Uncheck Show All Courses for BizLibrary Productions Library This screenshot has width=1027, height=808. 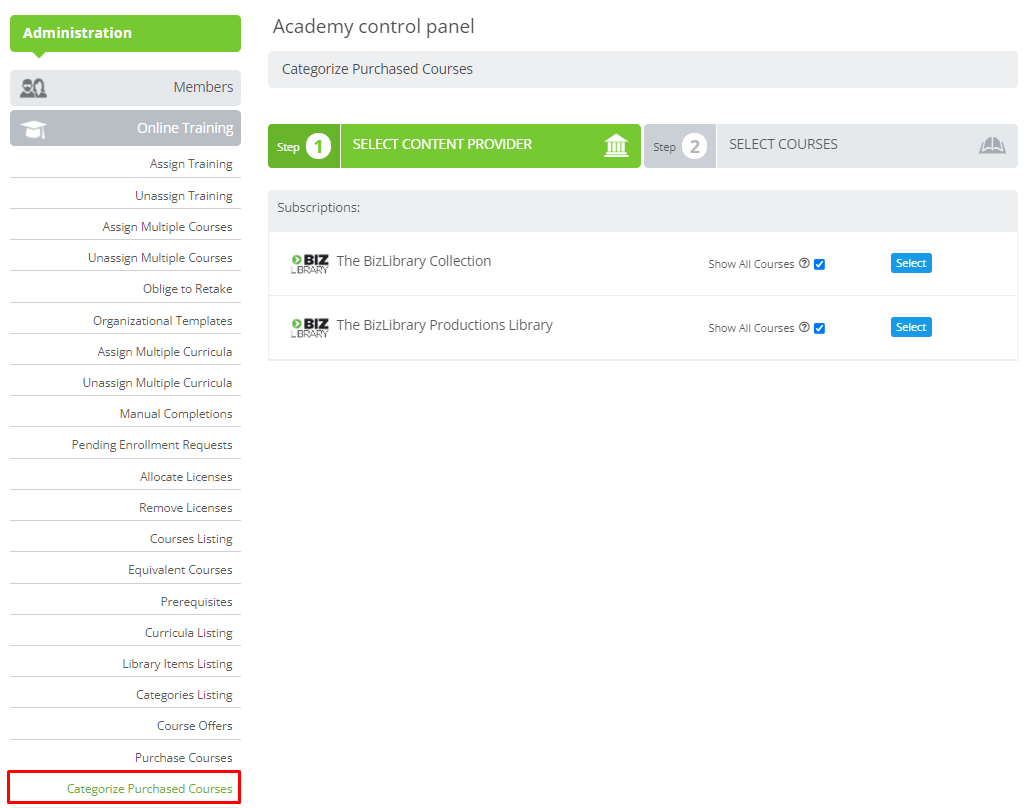(x=819, y=328)
